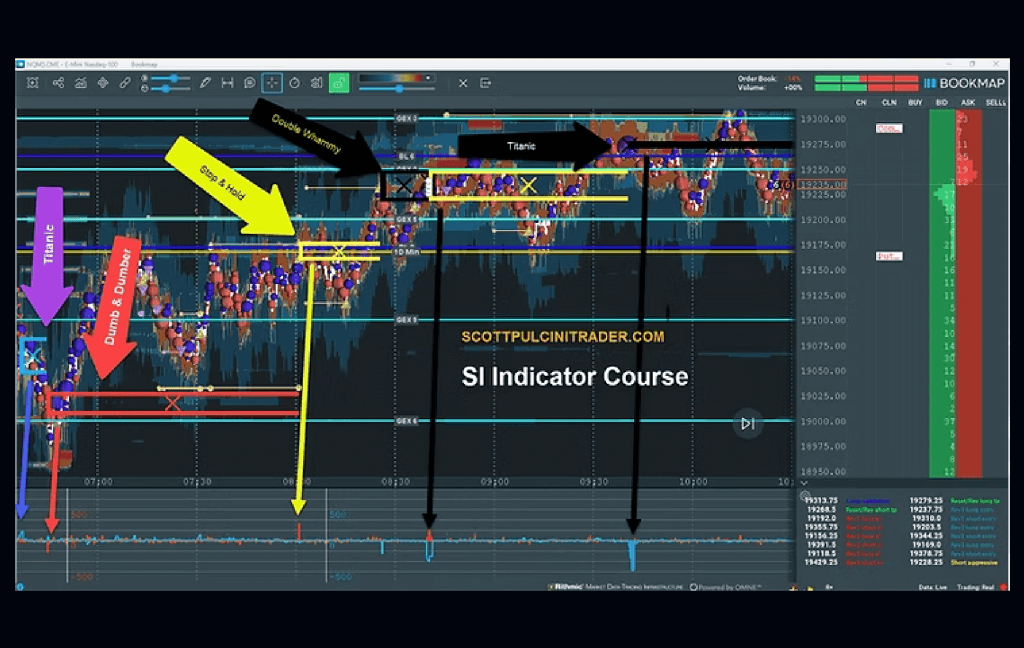Screen dimensions: 1024x648
Task: Click the small brightness icon left of upper slider
Action: click(144, 78)
